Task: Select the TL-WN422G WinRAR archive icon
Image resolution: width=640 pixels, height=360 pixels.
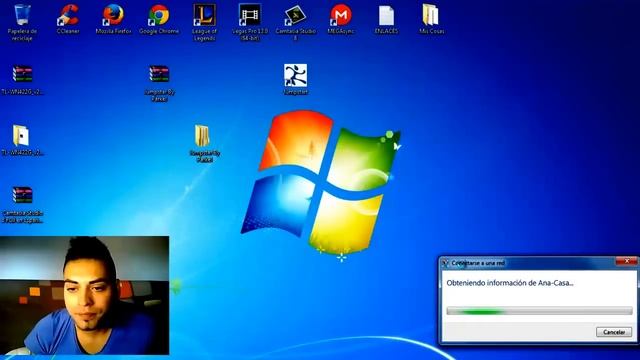Action: 22,80
